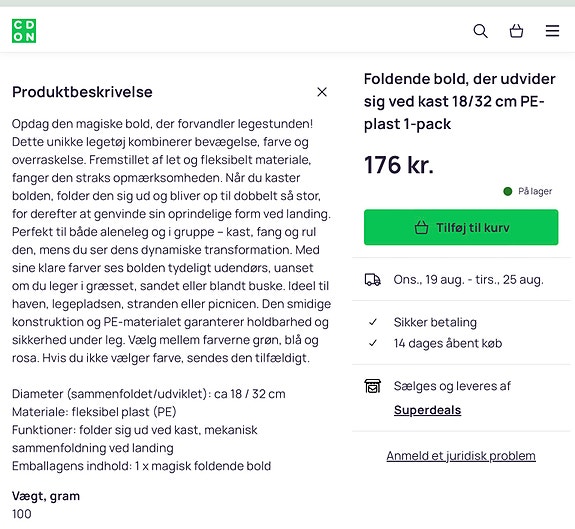Click basket icon inside Tilføj til kurv
The height and width of the screenshot is (529, 575).
click(x=421, y=227)
